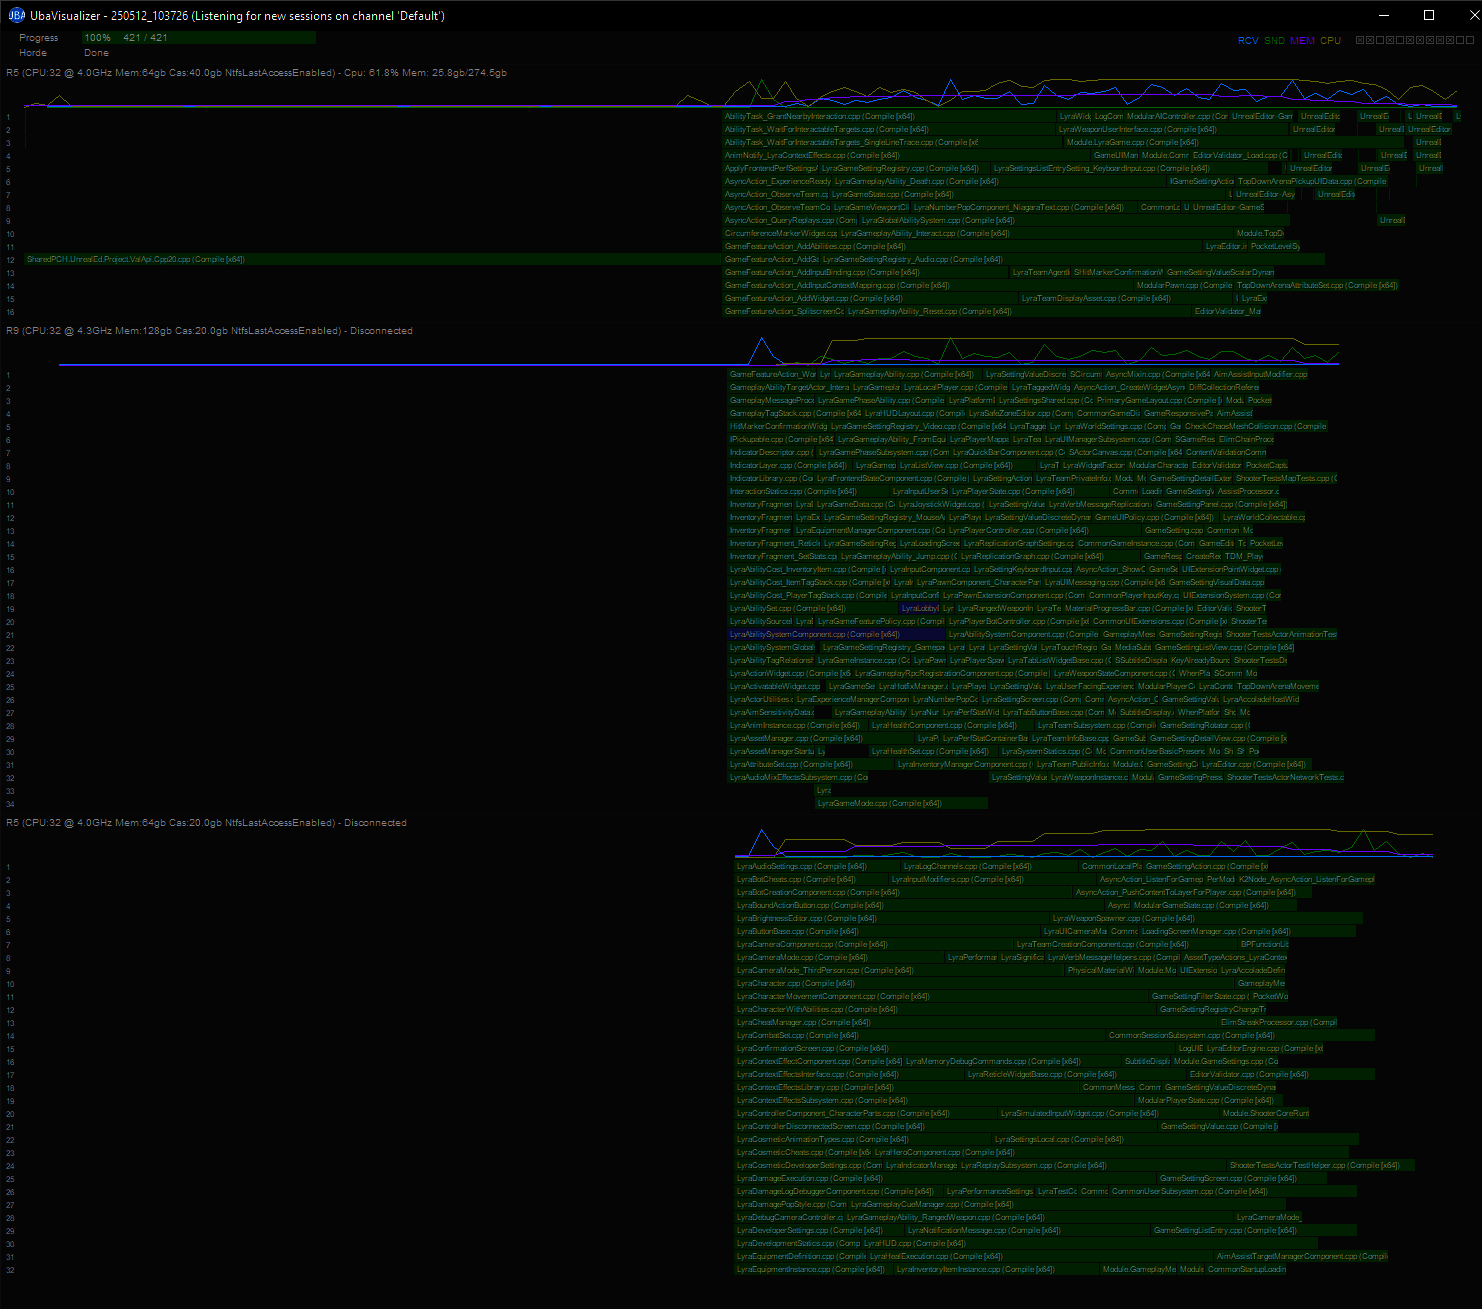Toggle the CPU graph legend label
Screen dimensions: 1482x1309
(x=1330, y=41)
